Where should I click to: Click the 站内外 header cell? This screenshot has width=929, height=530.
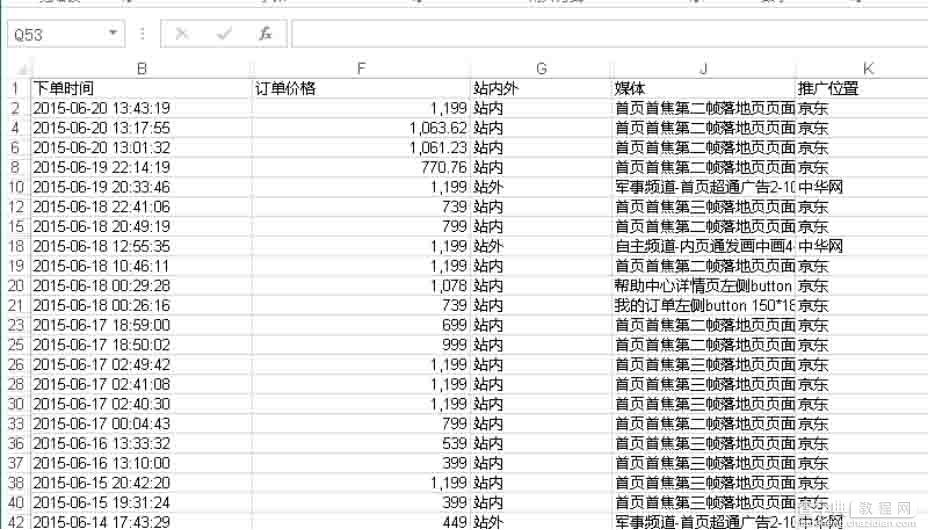[541, 89]
